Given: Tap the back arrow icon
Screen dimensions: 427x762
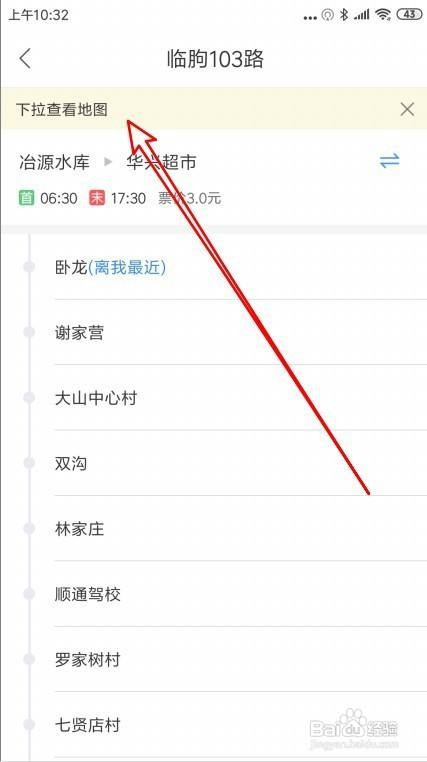Looking at the screenshot, I should [x=25, y=59].
